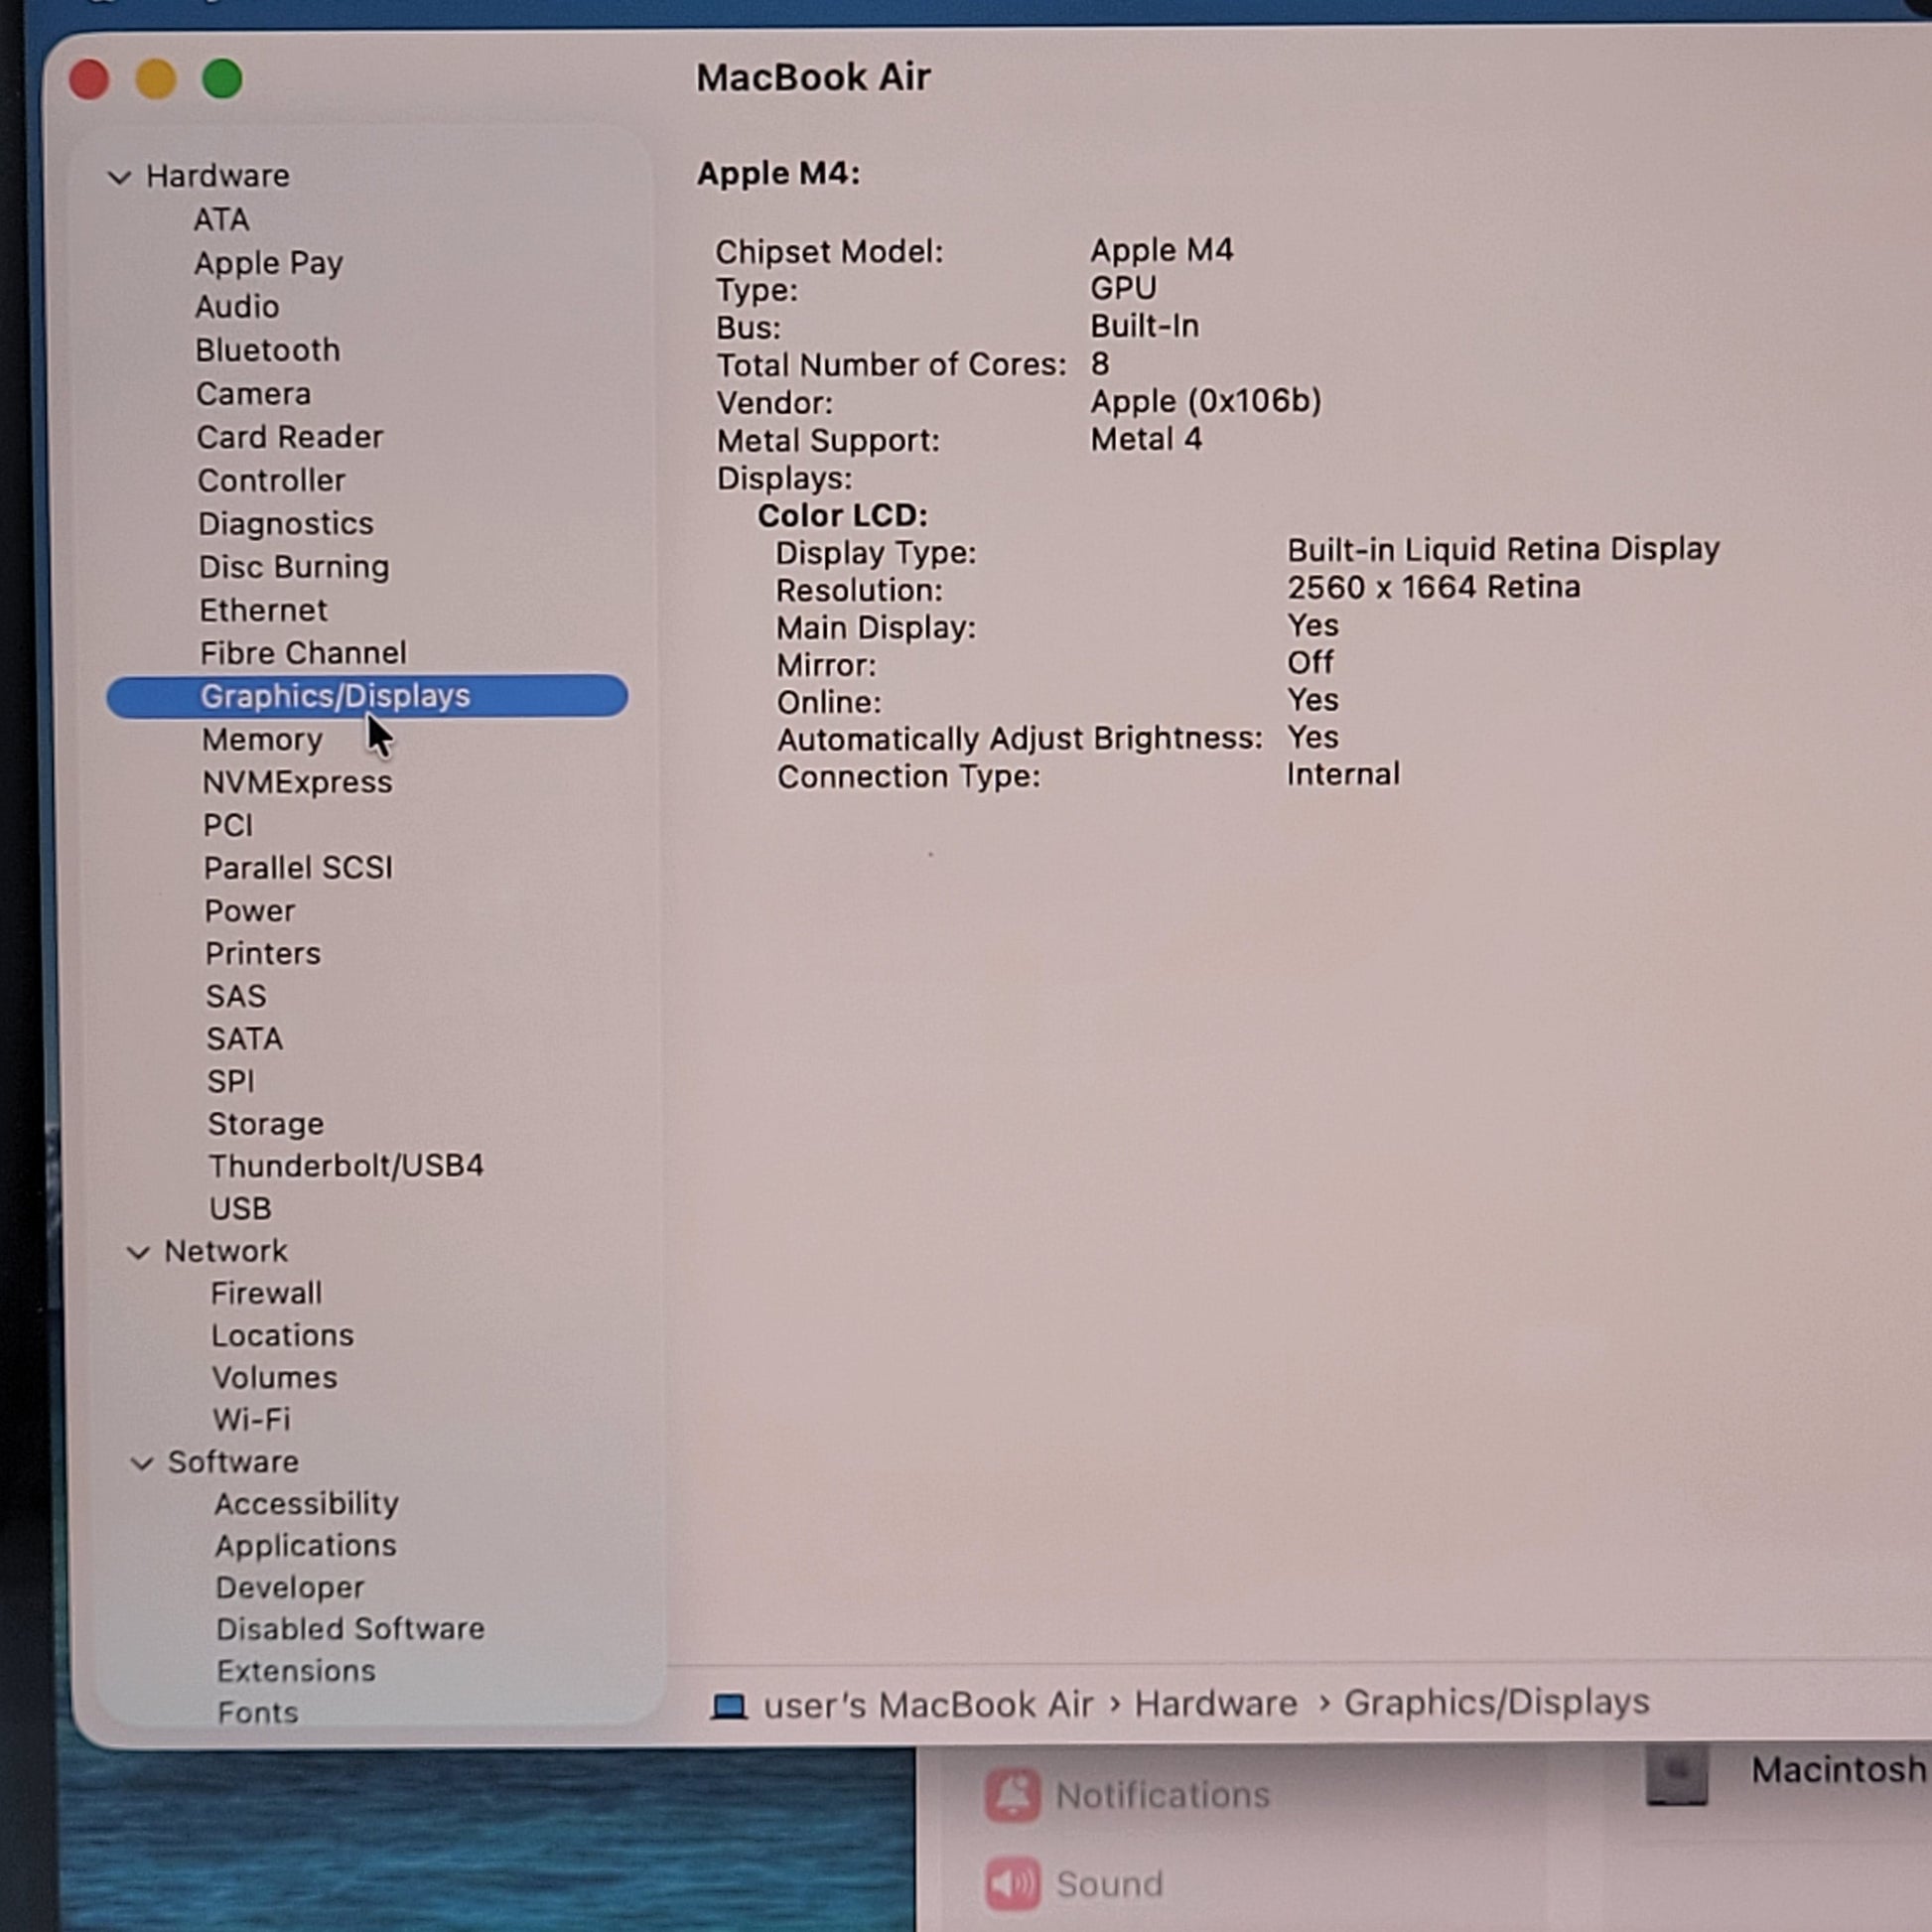Click the laptop icon in path bar
1932x1932 pixels.
(729, 1706)
